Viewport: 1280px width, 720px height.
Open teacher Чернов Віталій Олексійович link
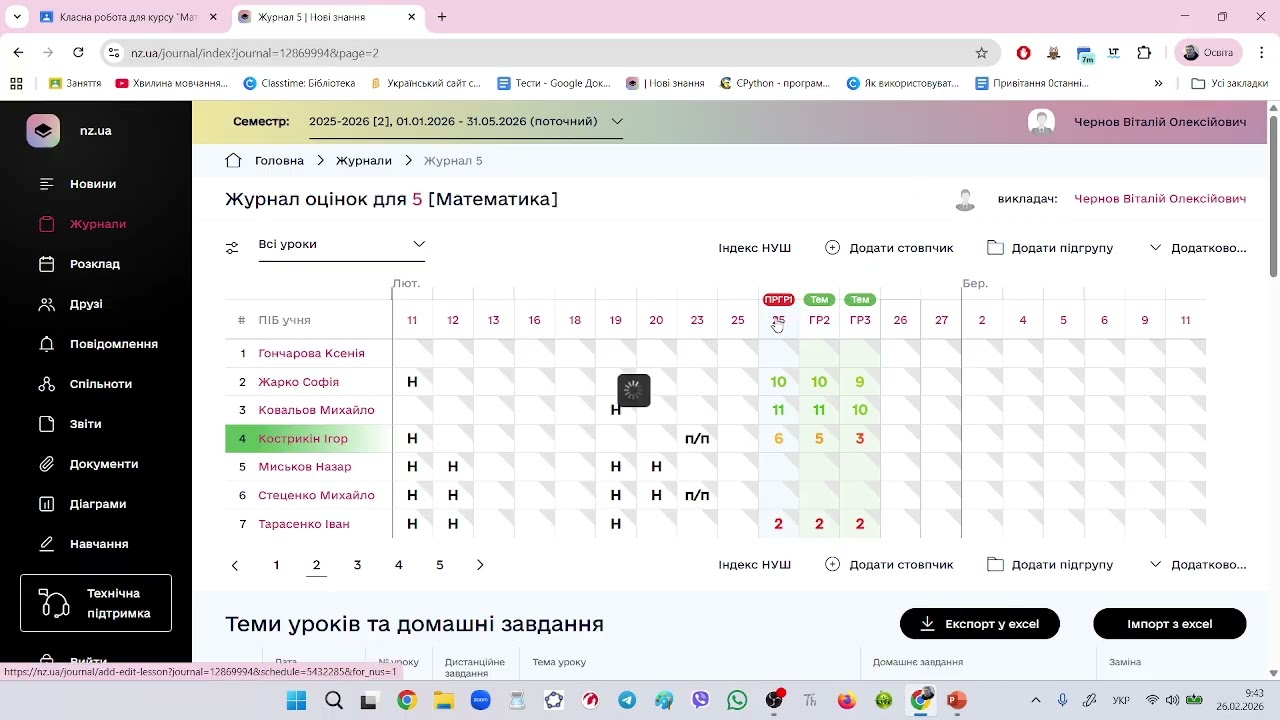click(x=1160, y=199)
